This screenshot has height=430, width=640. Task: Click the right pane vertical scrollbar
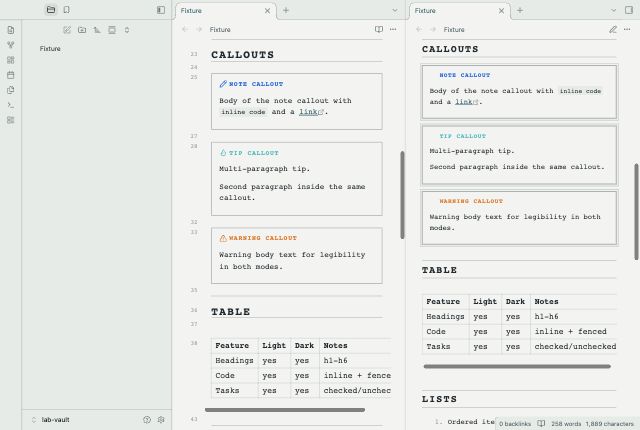636,211
